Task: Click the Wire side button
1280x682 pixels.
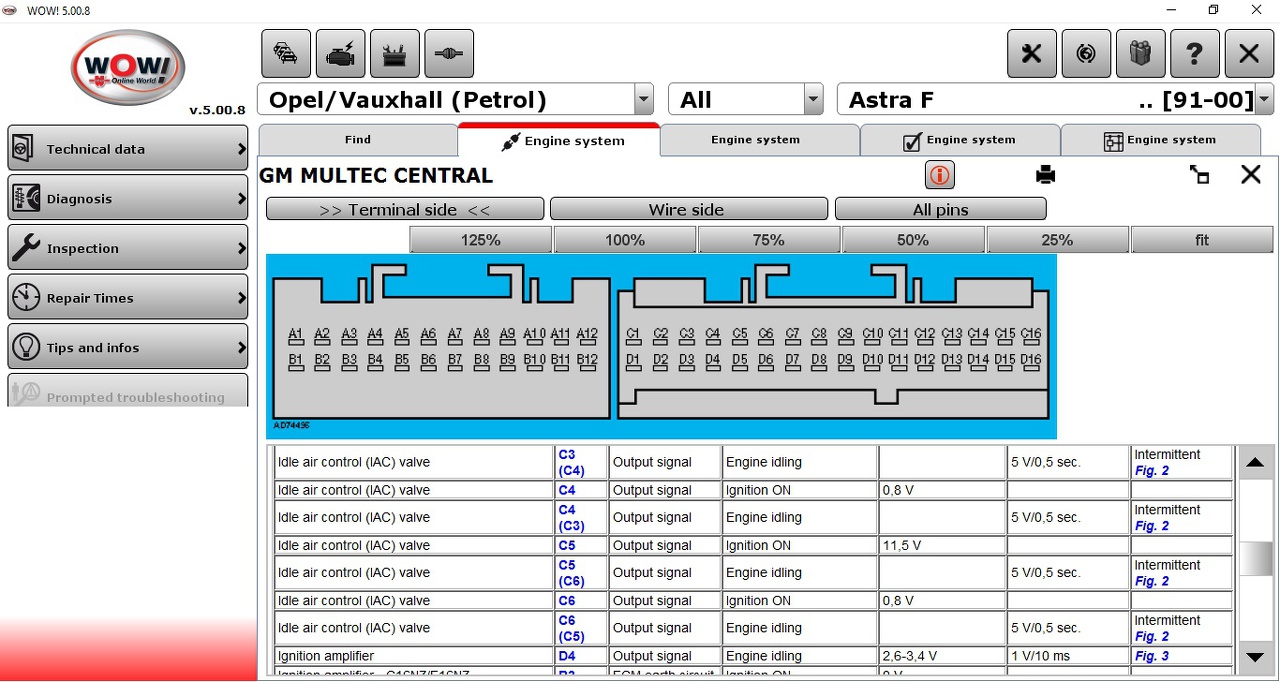Action: [x=689, y=209]
